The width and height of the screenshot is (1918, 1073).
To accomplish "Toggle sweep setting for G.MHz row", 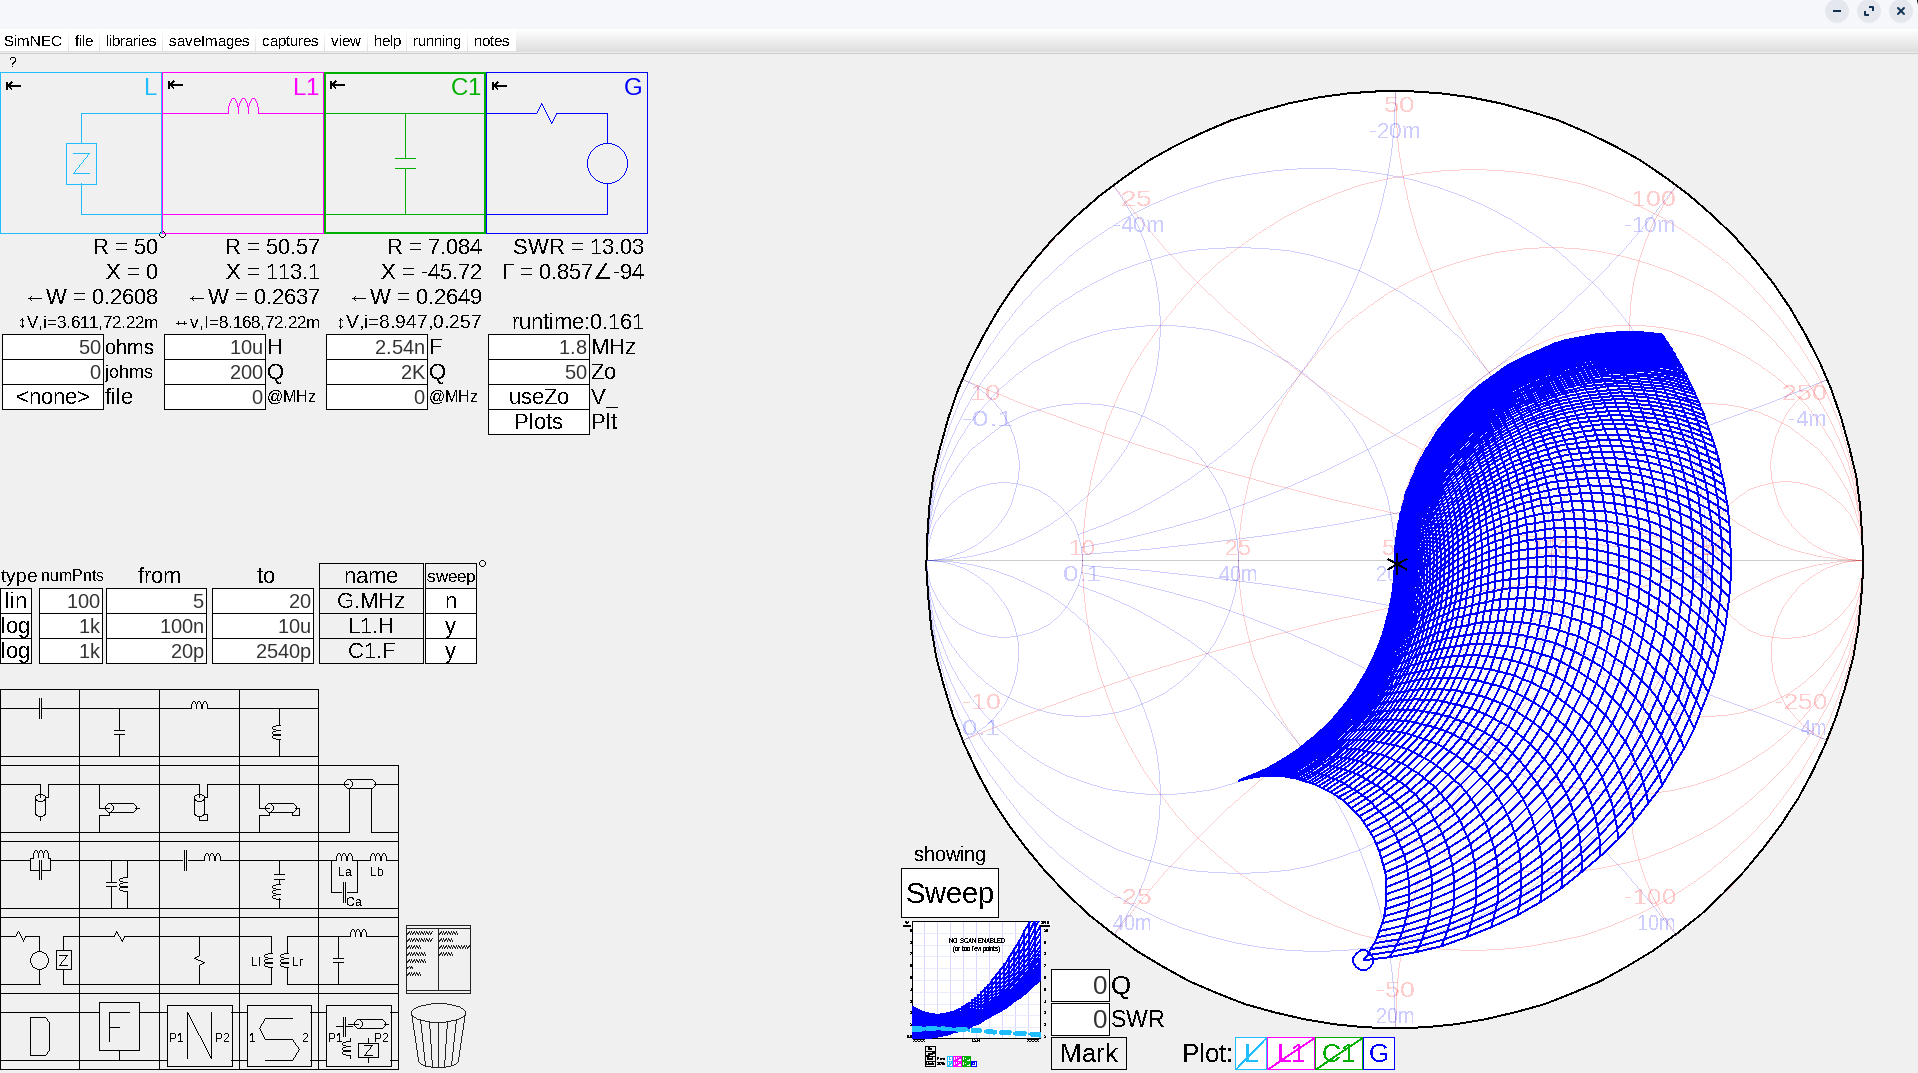I will 450,601.
